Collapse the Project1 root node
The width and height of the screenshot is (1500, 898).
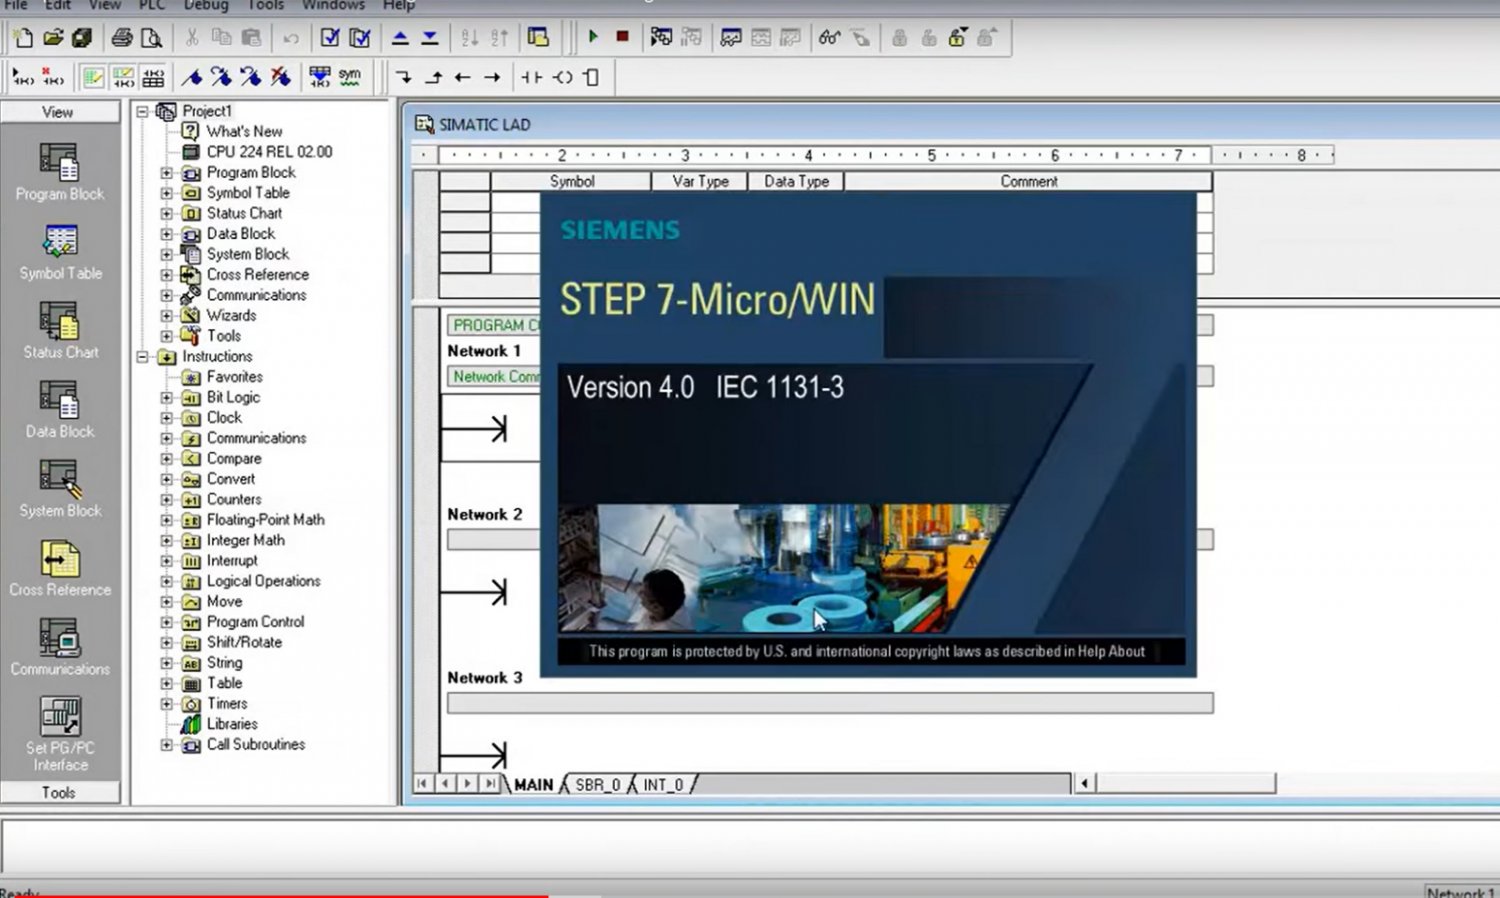click(x=143, y=111)
